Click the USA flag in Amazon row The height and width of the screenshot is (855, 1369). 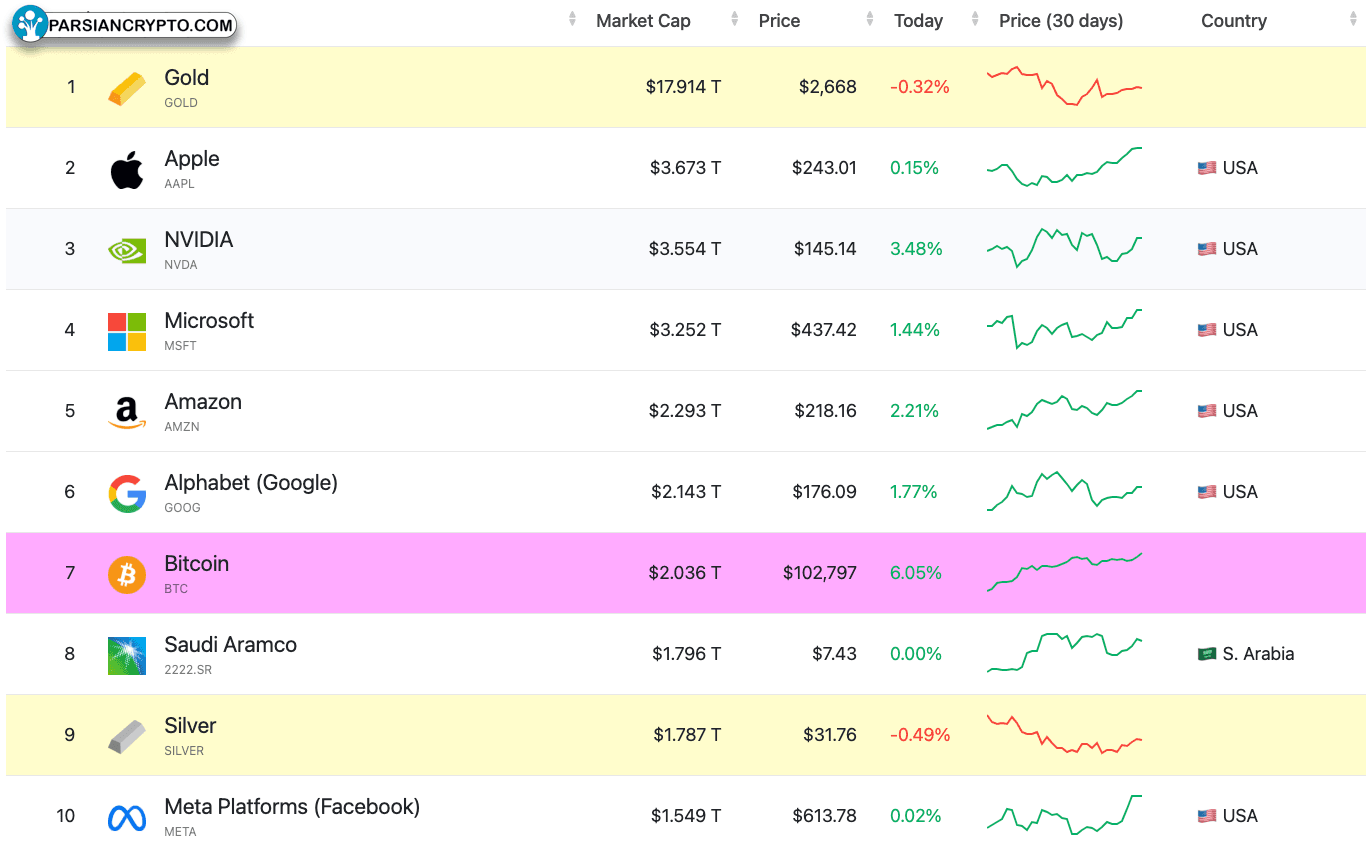point(1207,411)
